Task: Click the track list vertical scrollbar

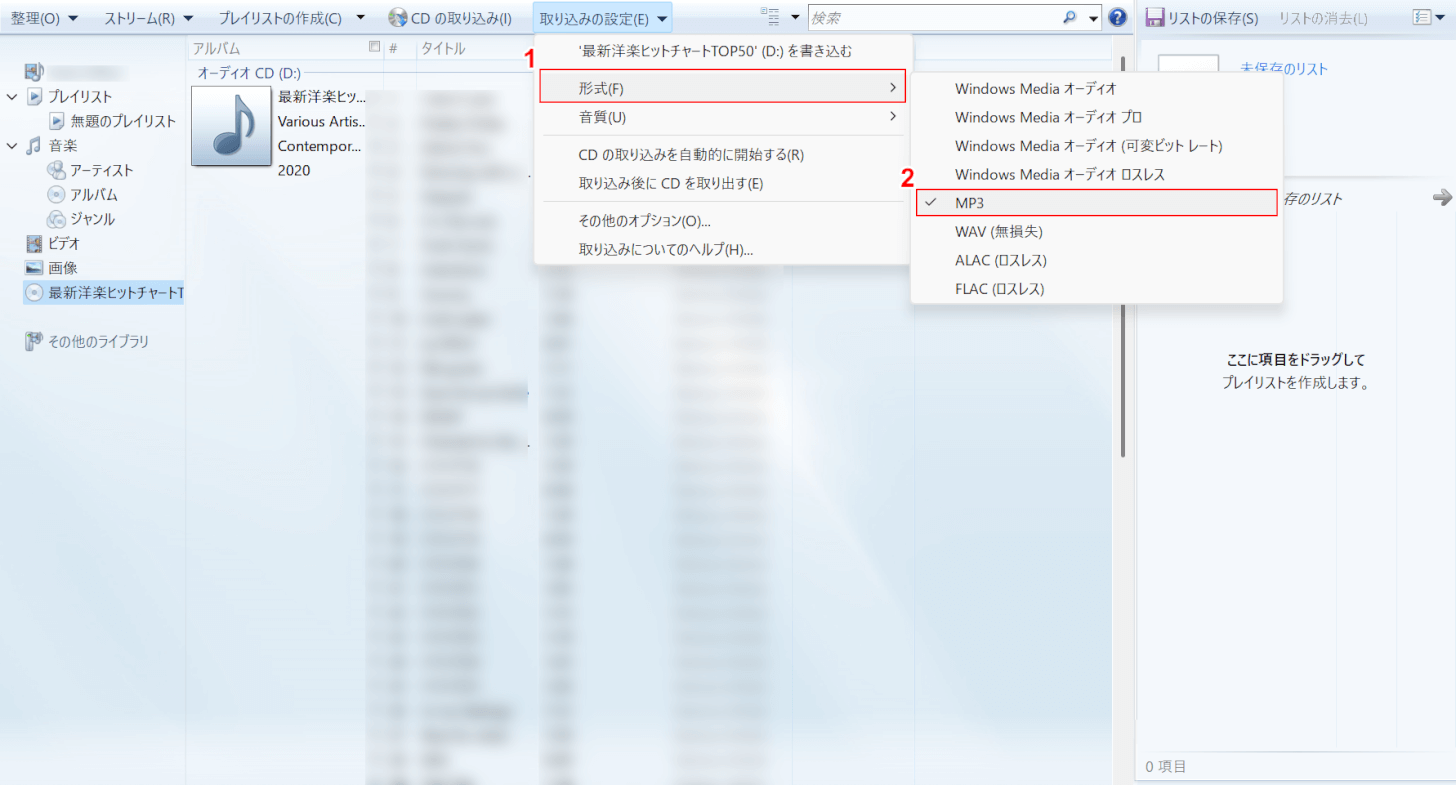Action: (x=1124, y=258)
